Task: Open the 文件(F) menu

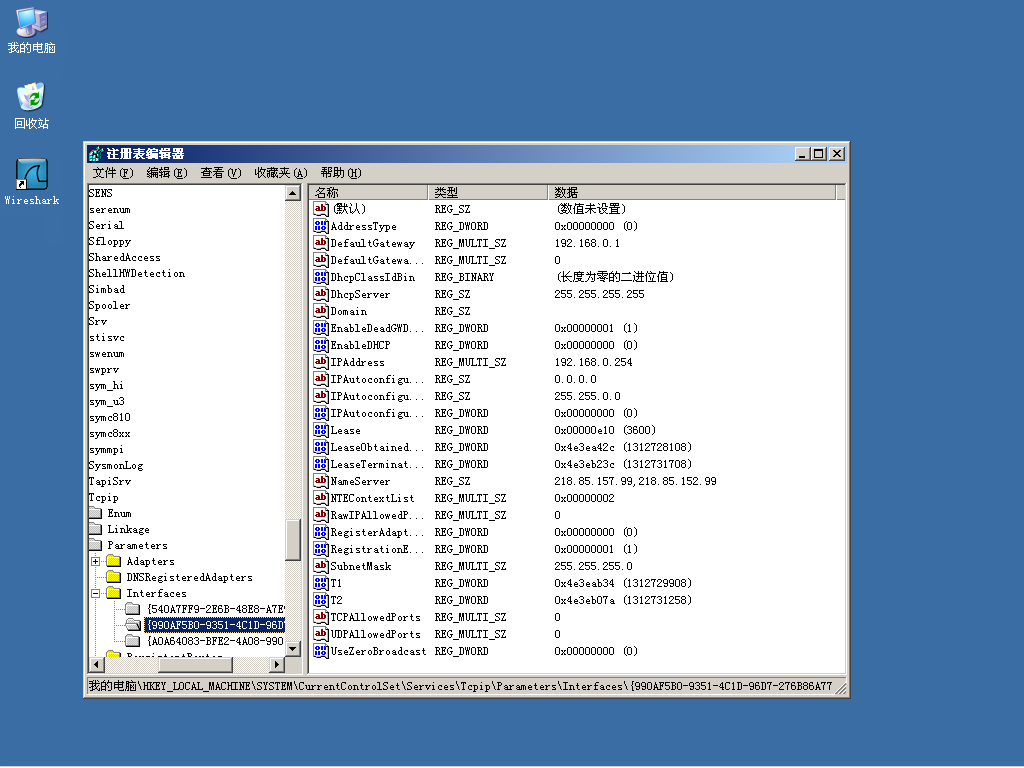Action: tap(112, 172)
